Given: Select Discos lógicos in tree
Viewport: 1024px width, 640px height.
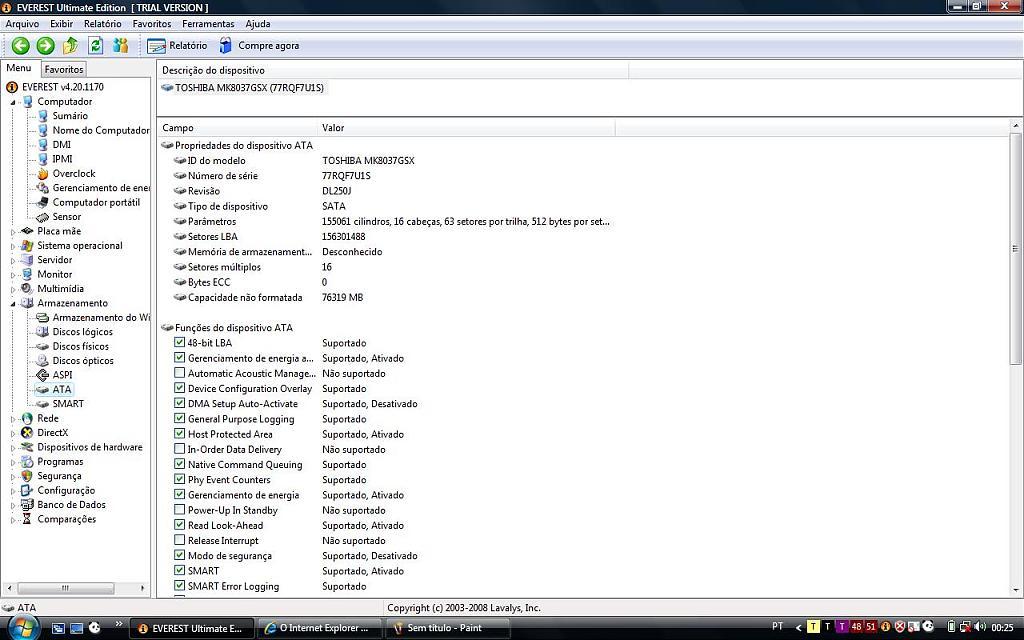Looking at the screenshot, I should (x=82, y=332).
